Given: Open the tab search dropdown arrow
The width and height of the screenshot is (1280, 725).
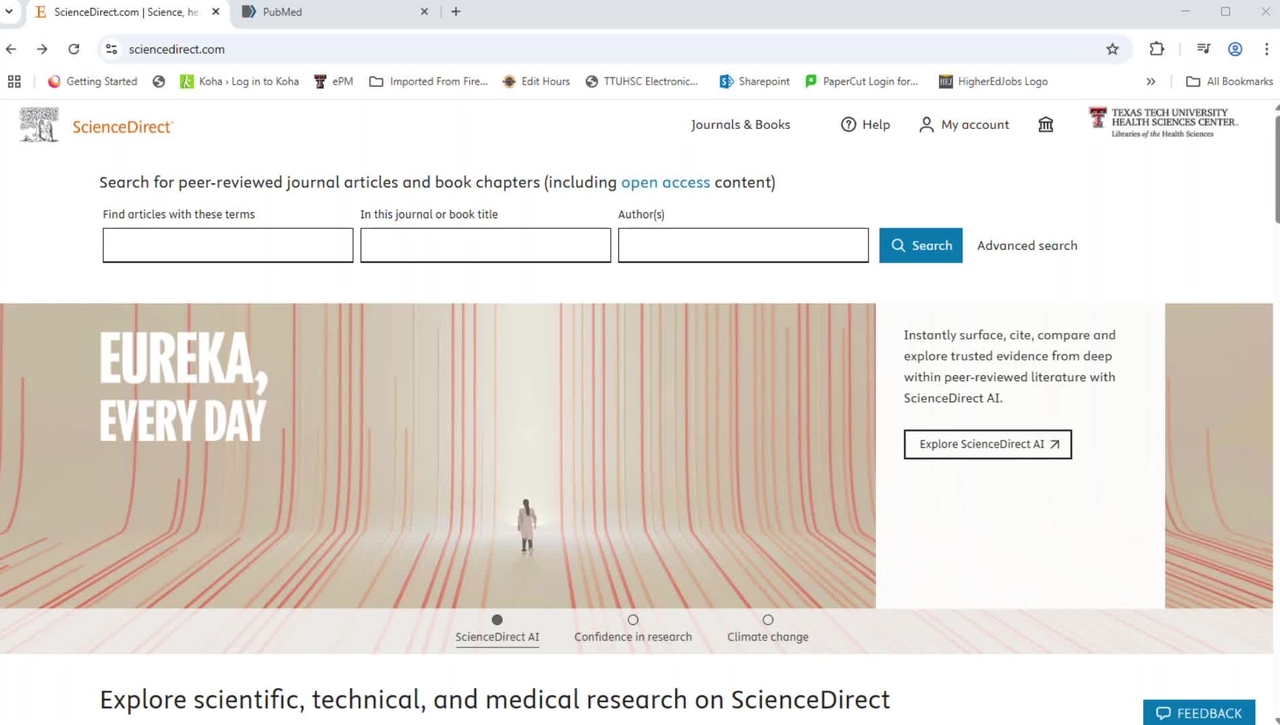Looking at the screenshot, I should coord(9,12).
